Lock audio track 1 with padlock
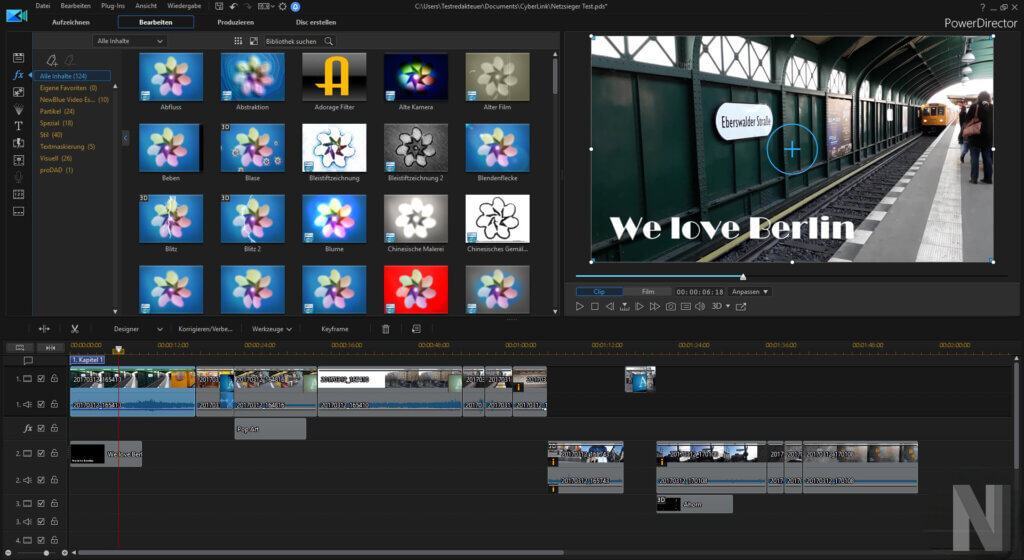The image size is (1024, 560). point(54,404)
